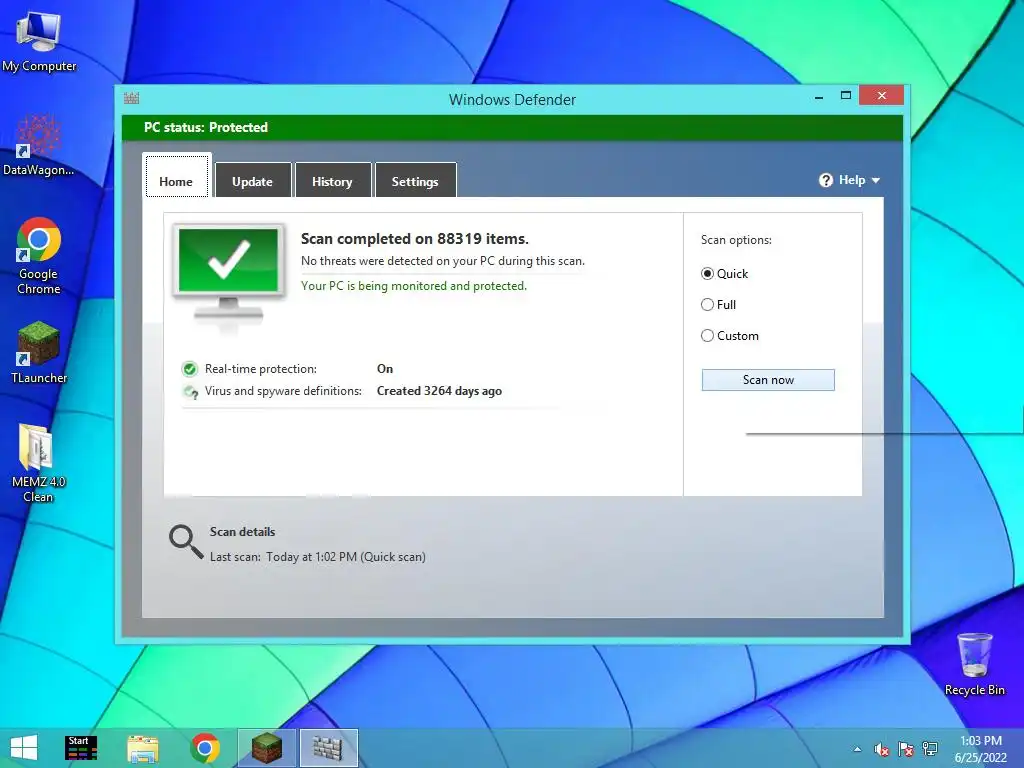This screenshot has width=1024, height=768.
Task: Click the Real-time protection status icon
Action: (x=189, y=369)
